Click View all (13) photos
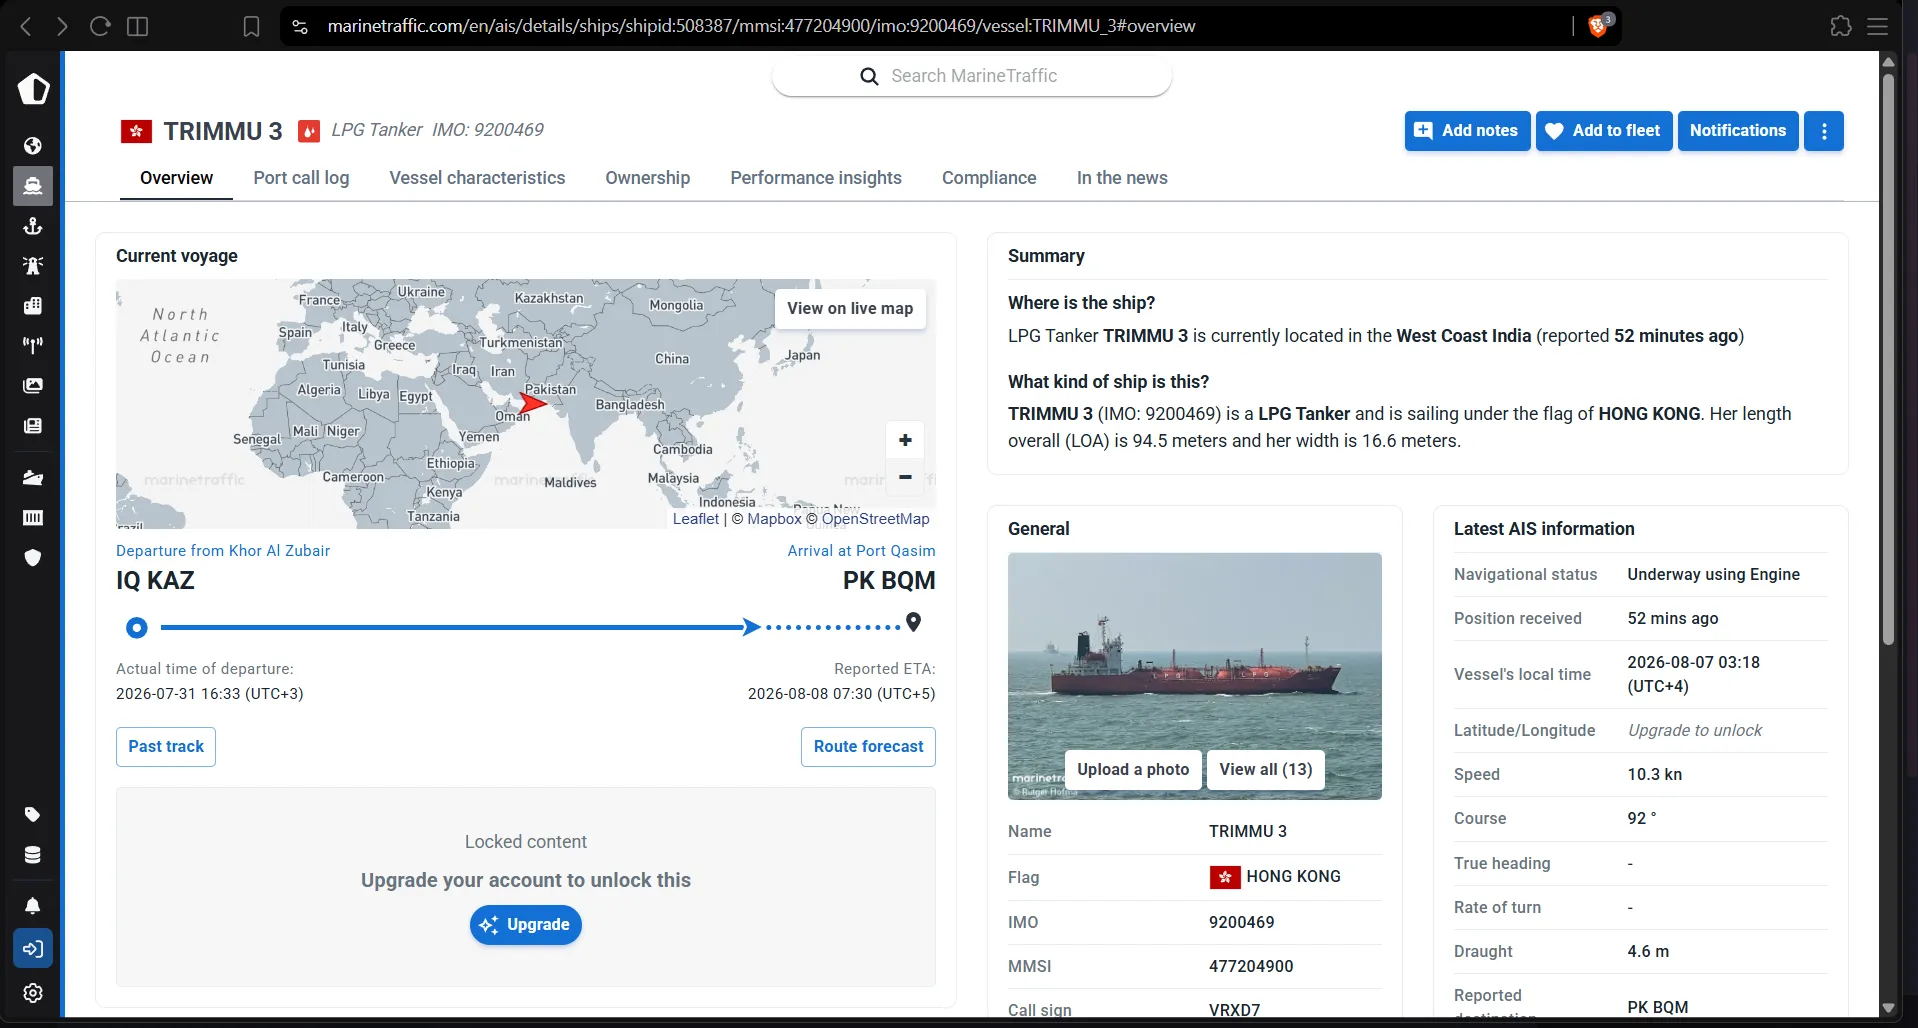The width and height of the screenshot is (1918, 1028). [x=1266, y=770]
